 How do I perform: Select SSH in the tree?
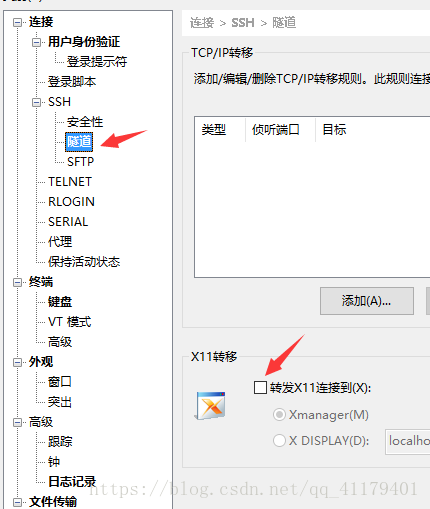(59, 102)
